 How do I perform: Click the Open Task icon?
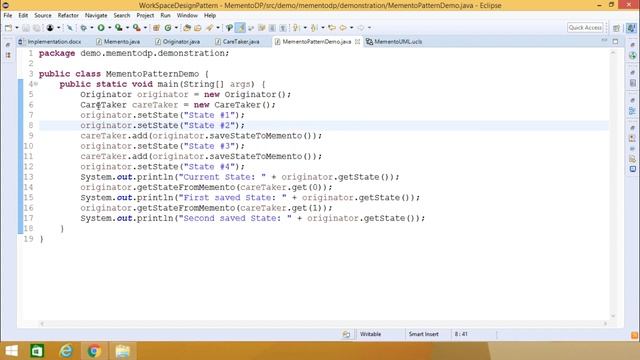point(198,28)
